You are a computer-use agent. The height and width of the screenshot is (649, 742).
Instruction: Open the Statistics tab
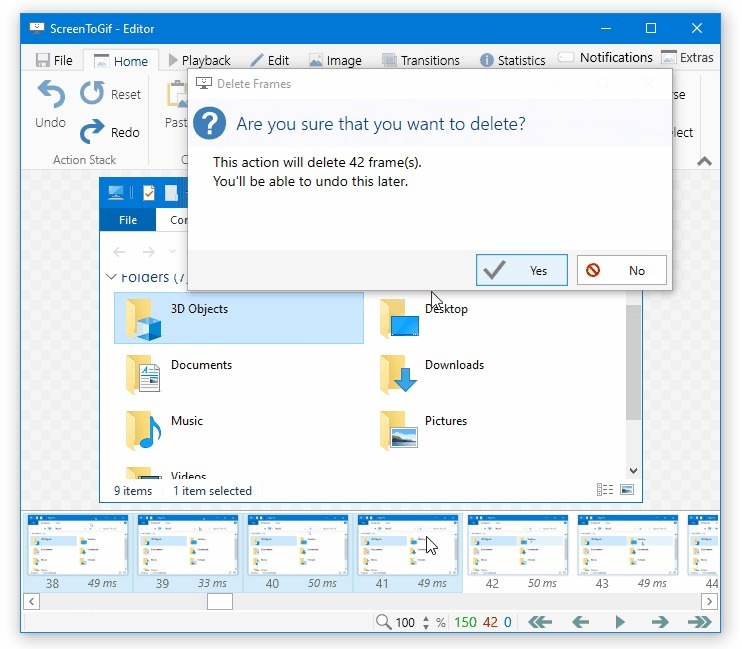(512, 61)
